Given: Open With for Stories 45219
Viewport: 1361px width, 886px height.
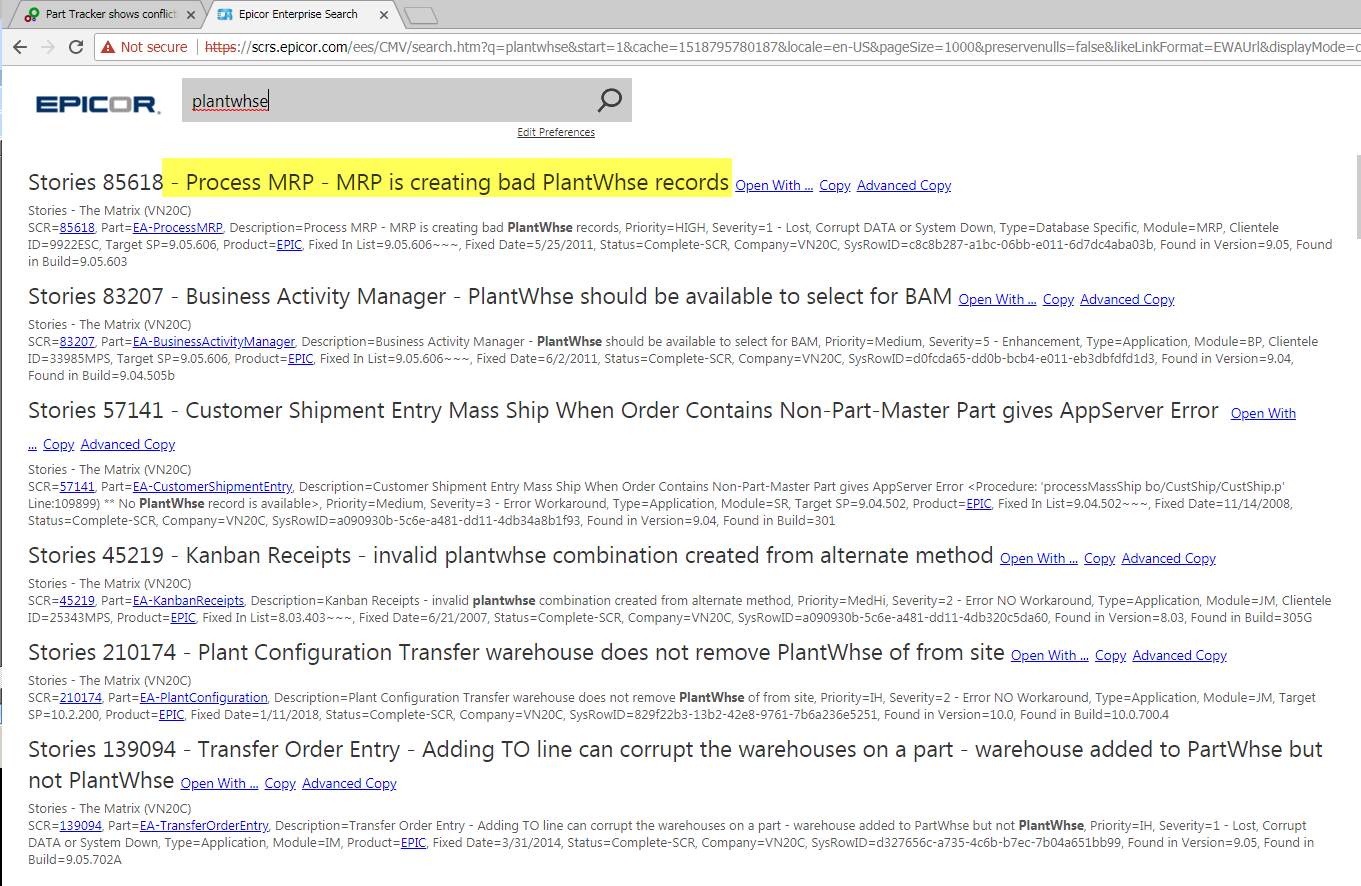Looking at the screenshot, I should point(1039,558).
